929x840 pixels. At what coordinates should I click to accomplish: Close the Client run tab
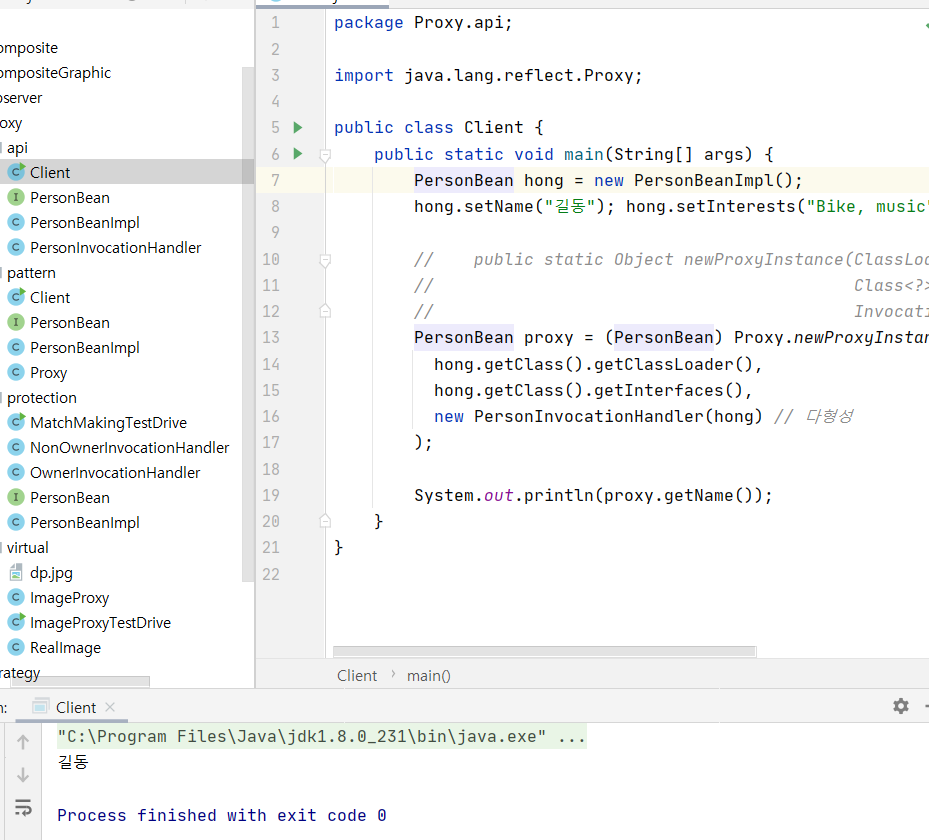pos(110,707)
